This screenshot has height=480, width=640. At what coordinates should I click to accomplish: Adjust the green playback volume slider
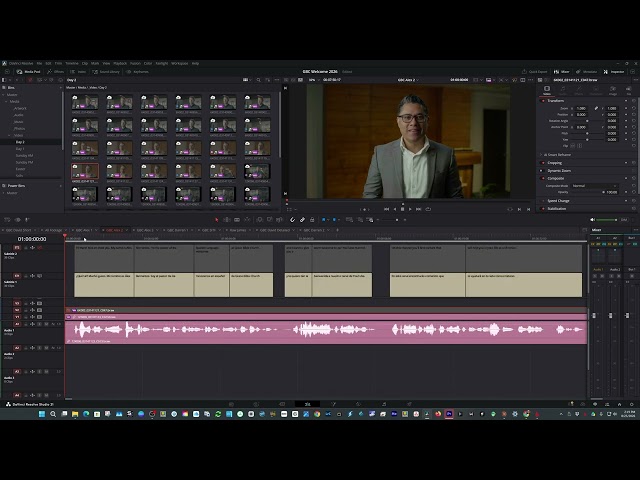click(x=607, y=220)
